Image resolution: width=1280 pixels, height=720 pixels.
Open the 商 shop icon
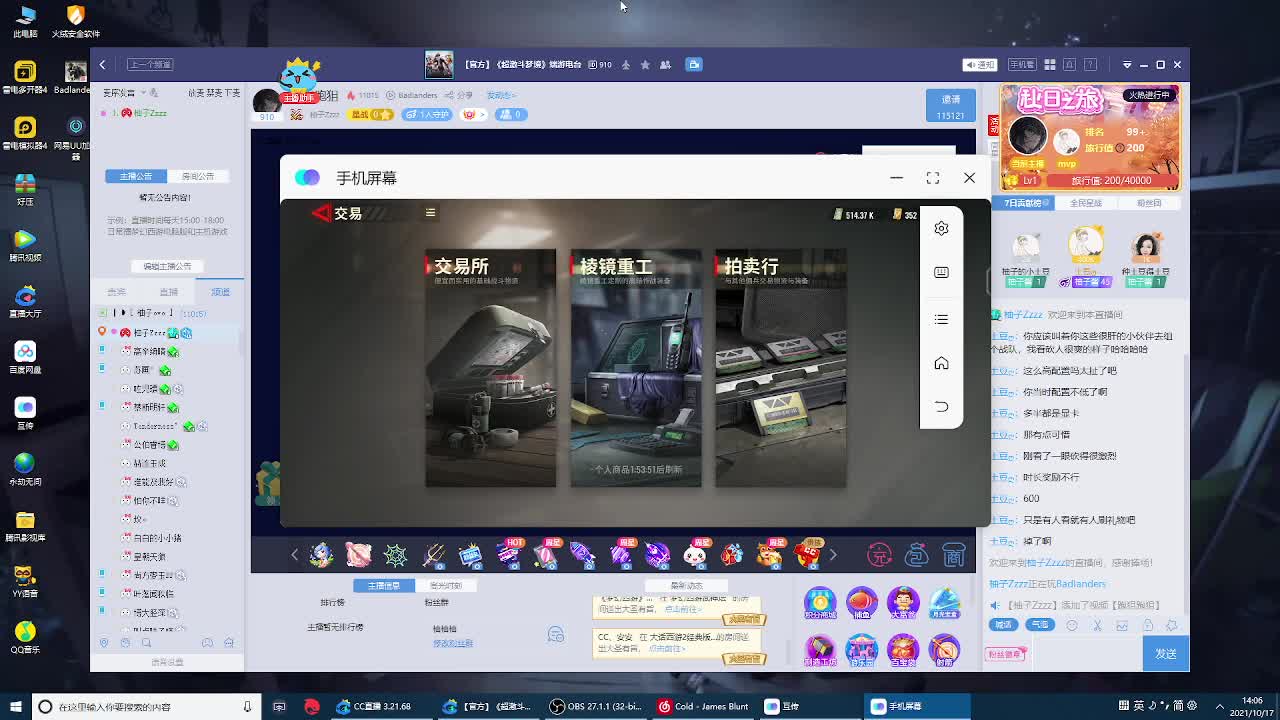click(954, 555)
